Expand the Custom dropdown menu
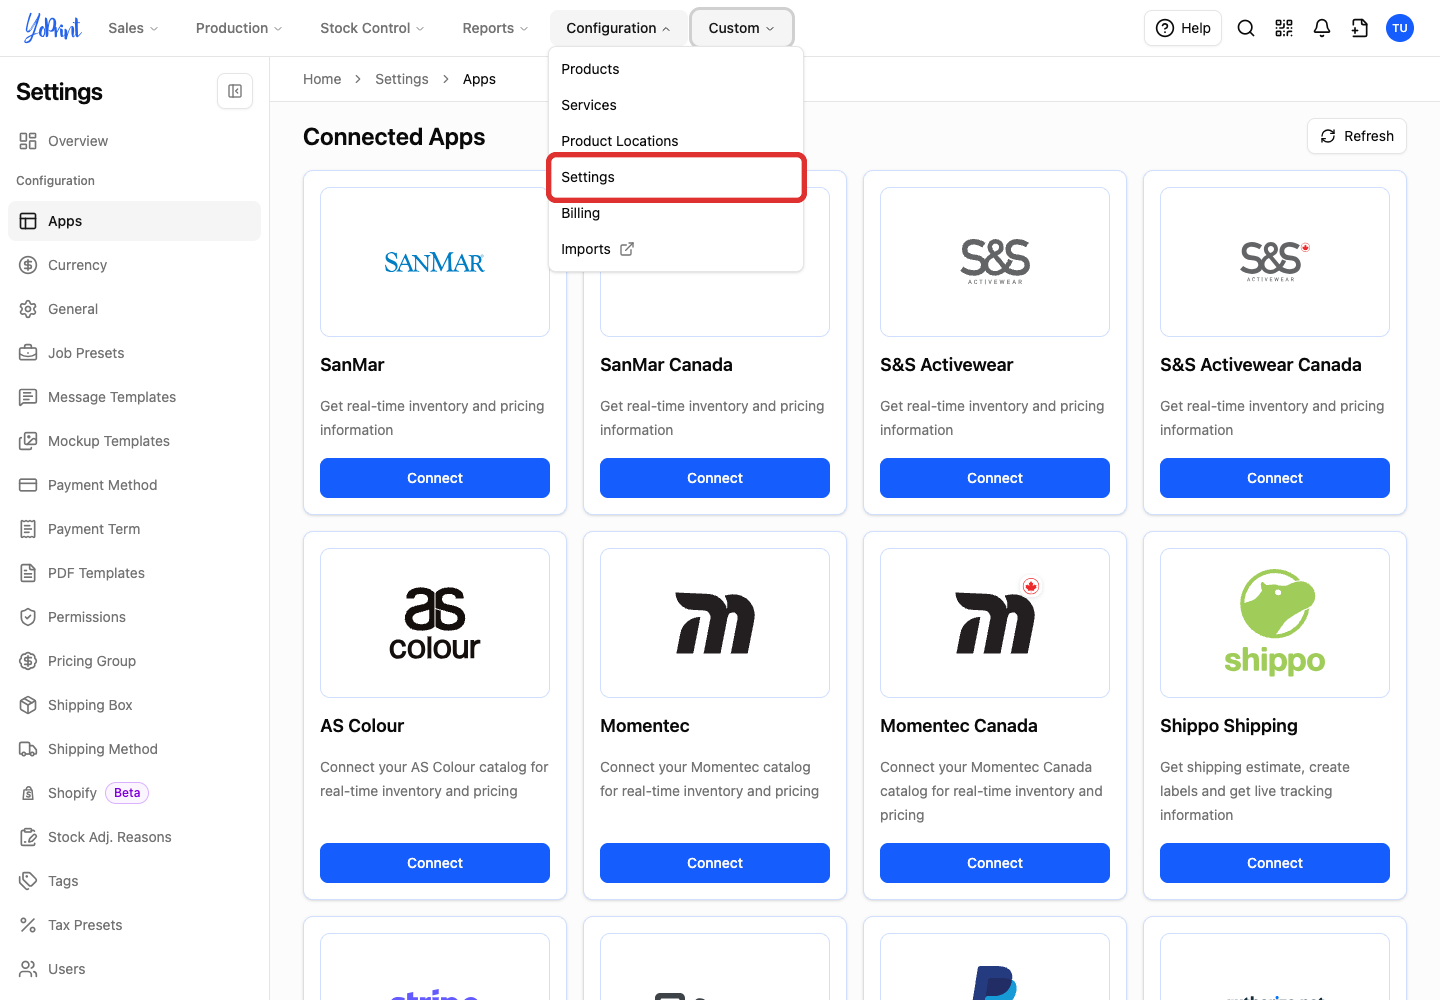Screen dimensions: 1440x1000 (742, 28)
